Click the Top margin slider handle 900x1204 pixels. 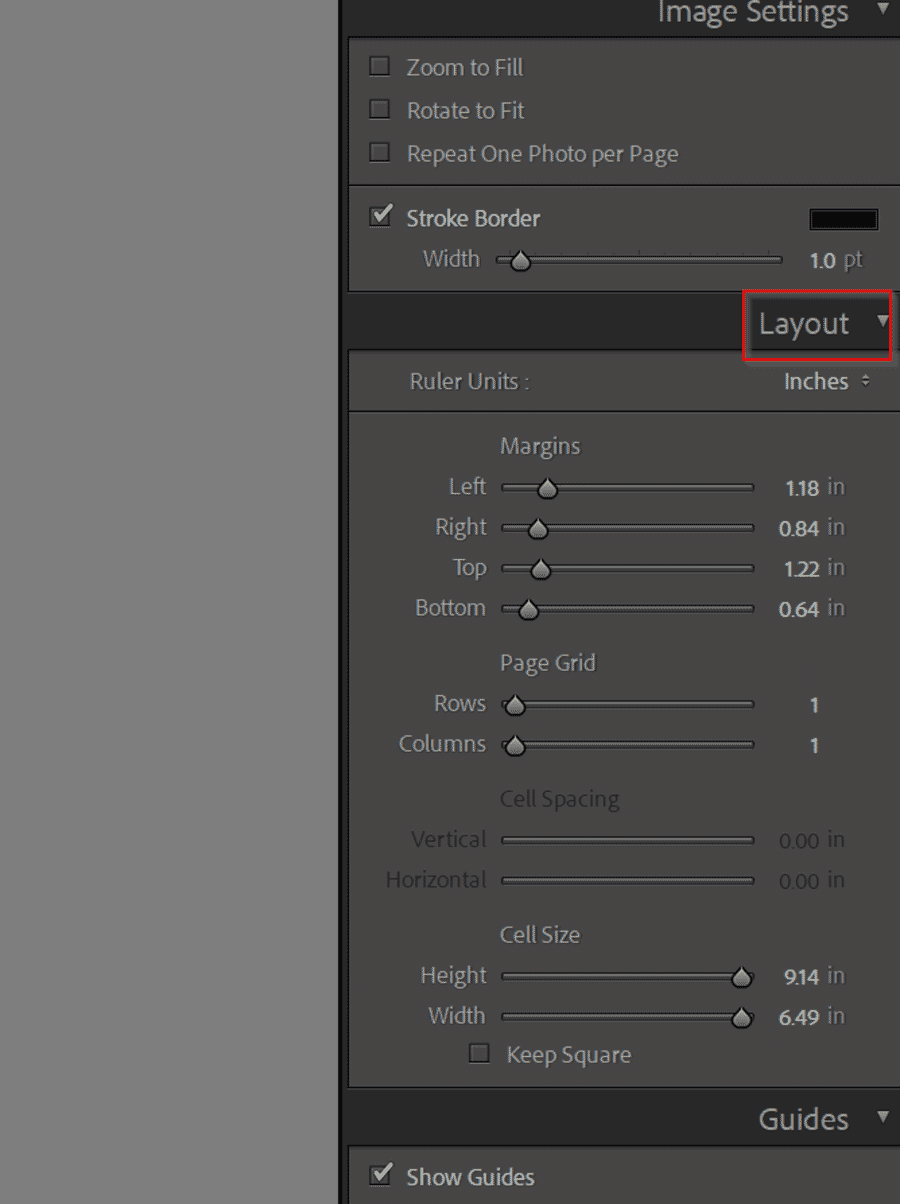[540, 569]
